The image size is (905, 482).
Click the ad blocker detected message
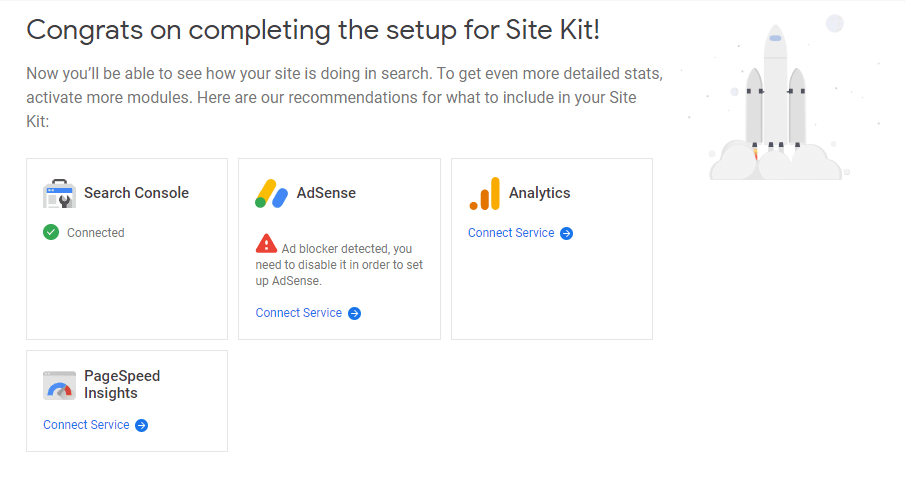point(339,265)
